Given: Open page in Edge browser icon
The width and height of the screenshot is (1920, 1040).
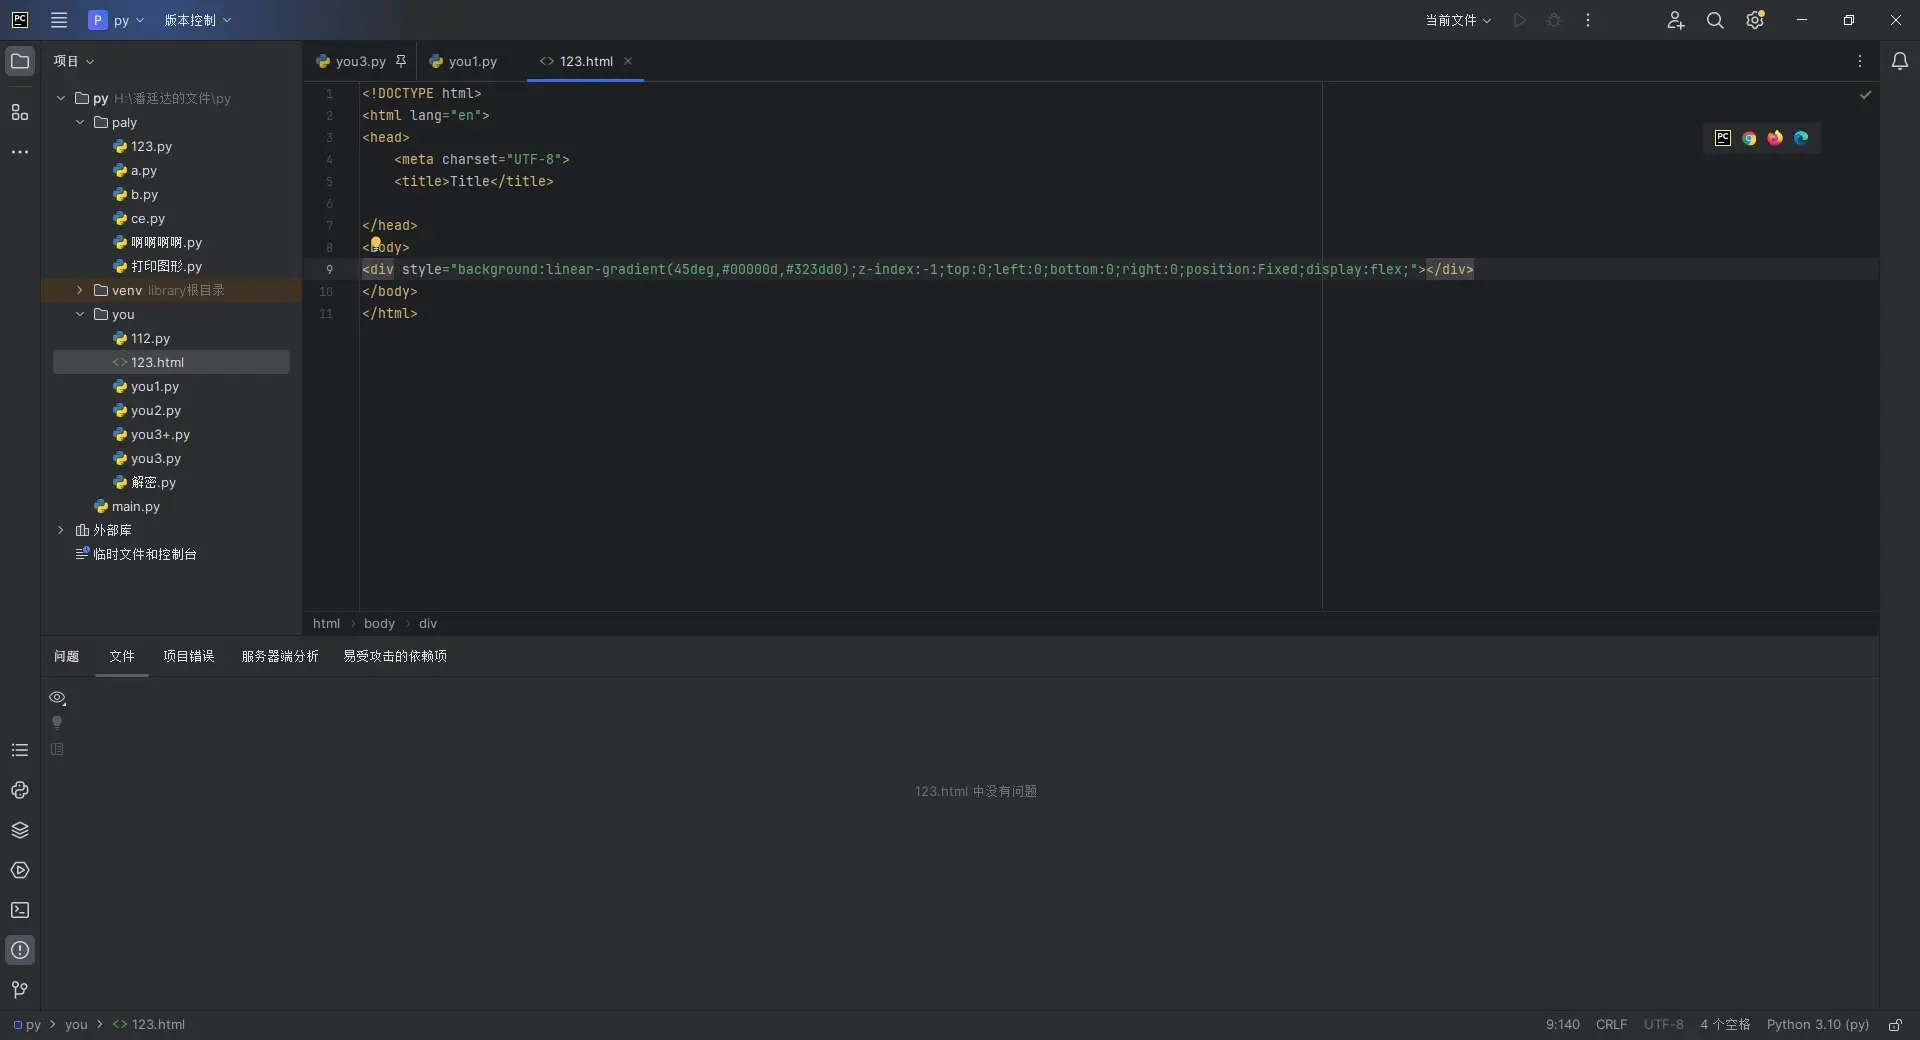Looking at the screenshot, I should (x=1801, y=138).
